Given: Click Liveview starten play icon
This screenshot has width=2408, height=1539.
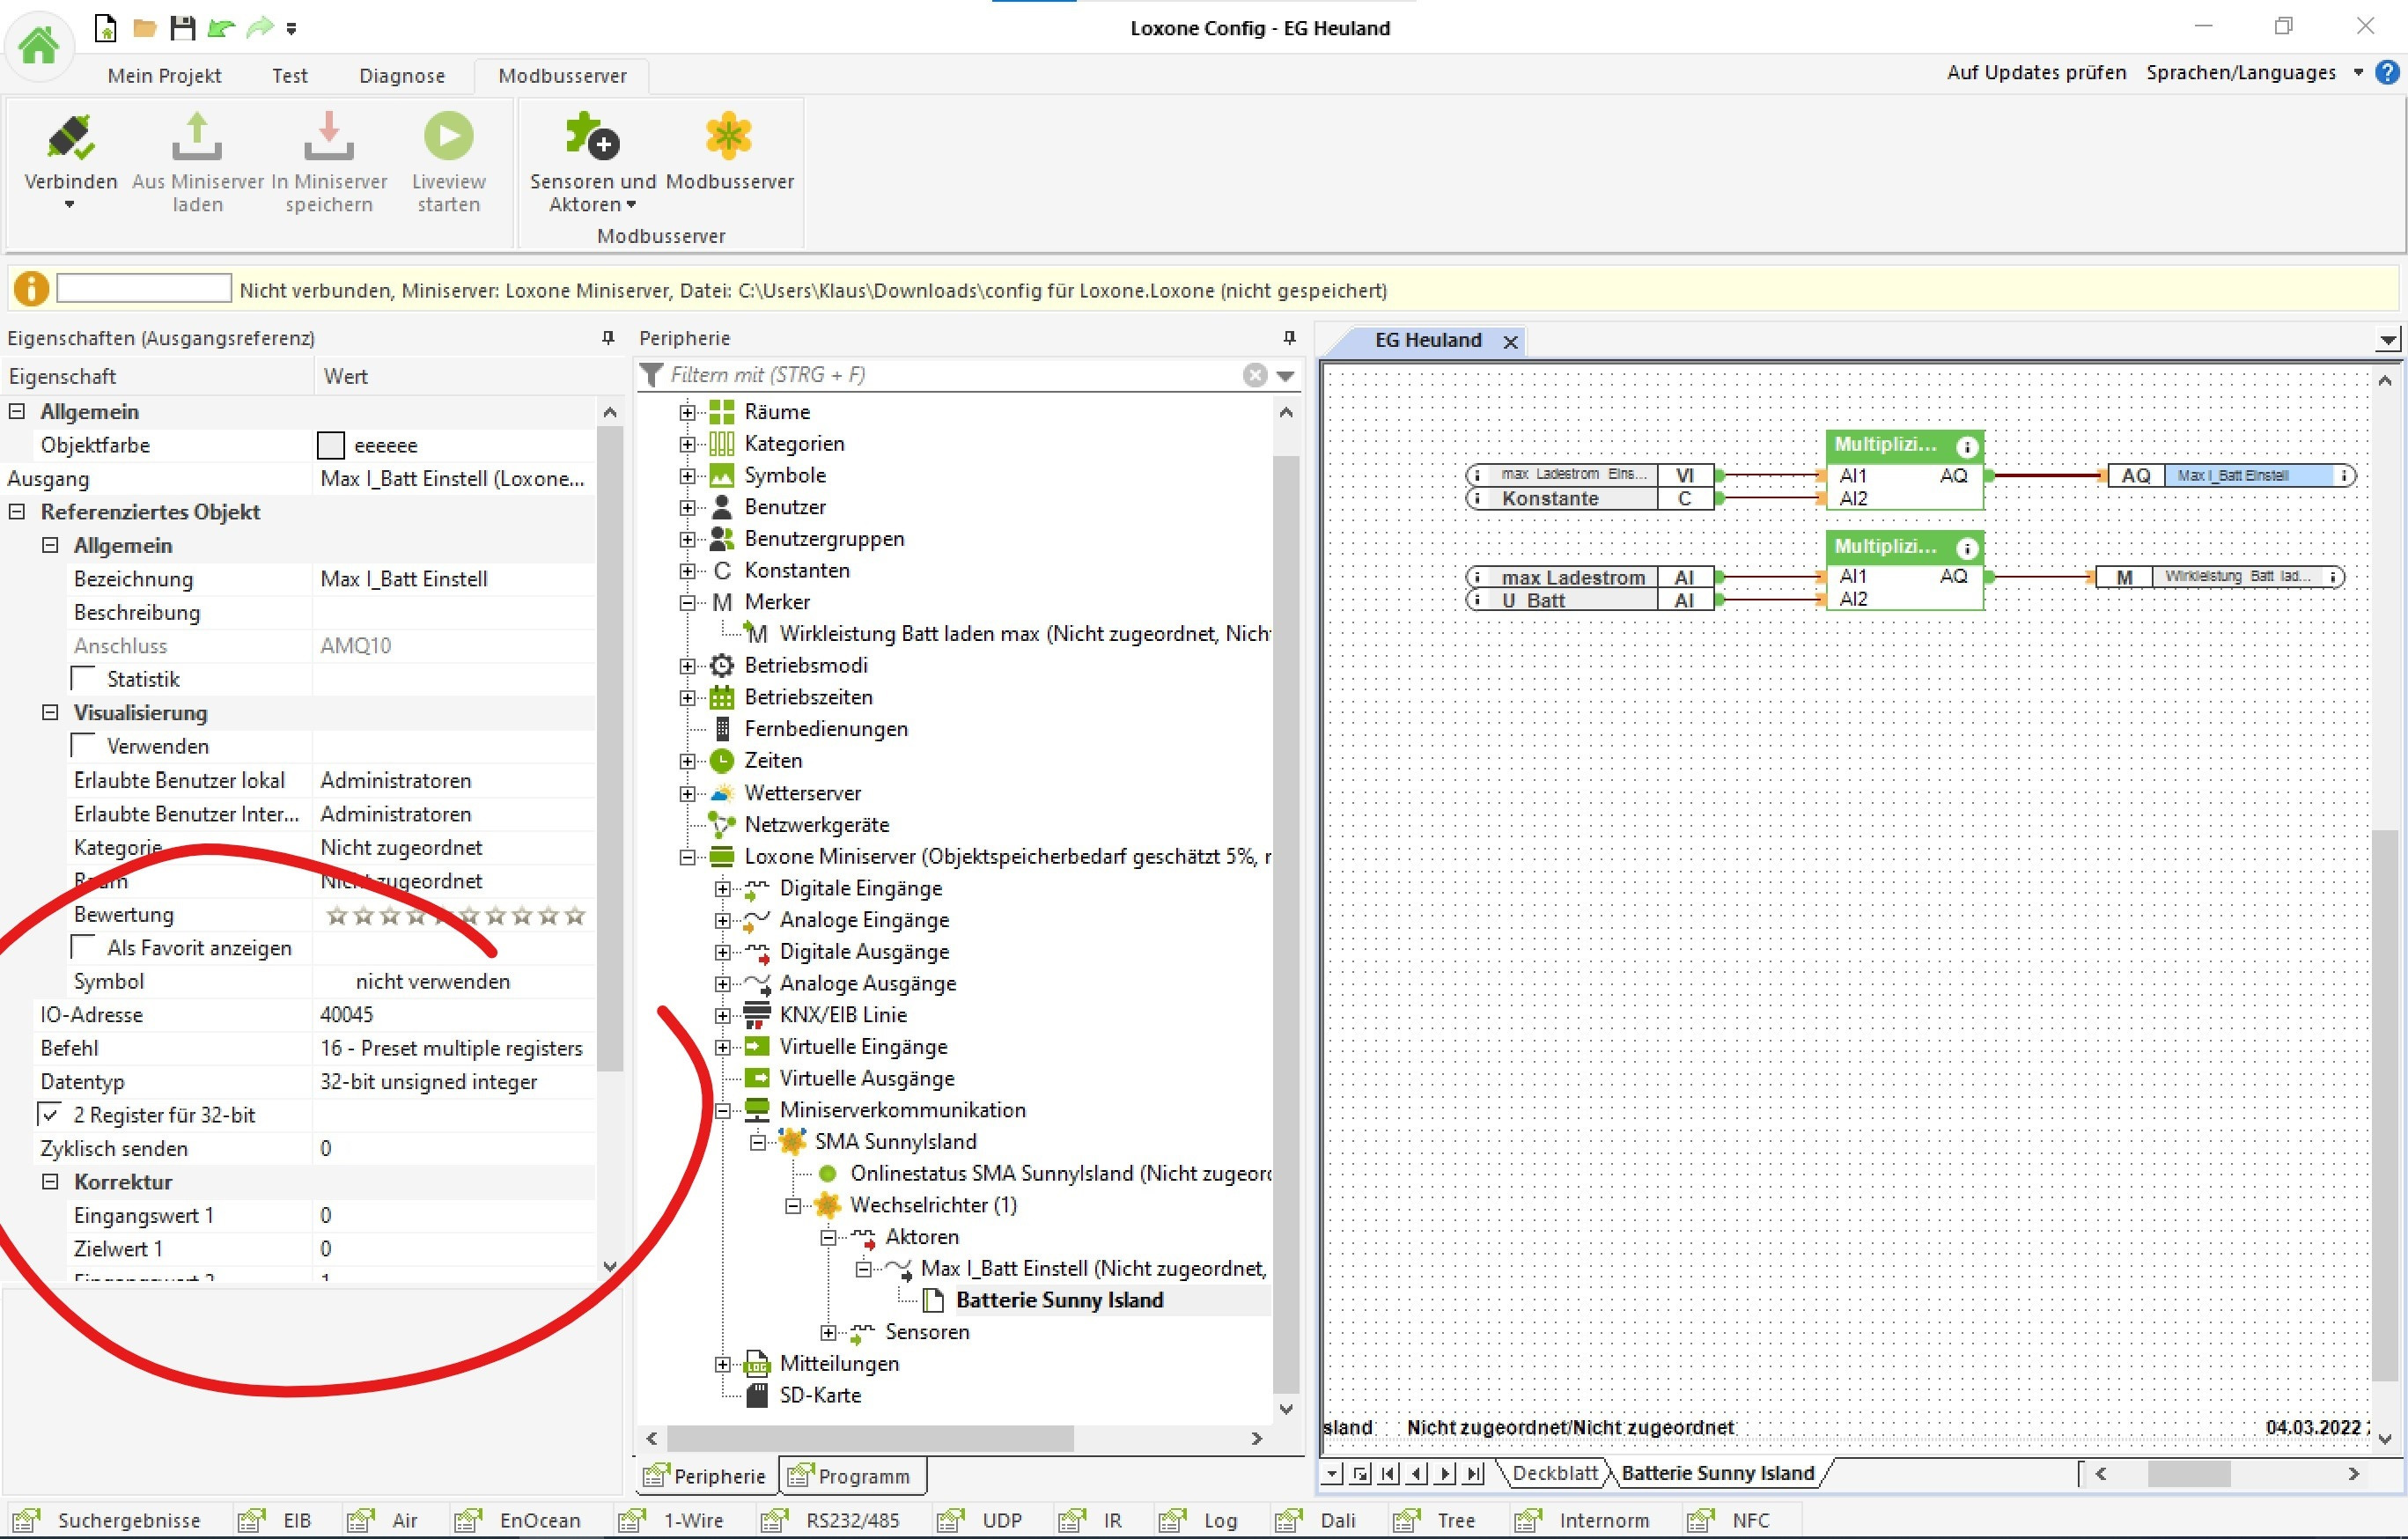Looking at the screenshot, I should tap(448, 137).
